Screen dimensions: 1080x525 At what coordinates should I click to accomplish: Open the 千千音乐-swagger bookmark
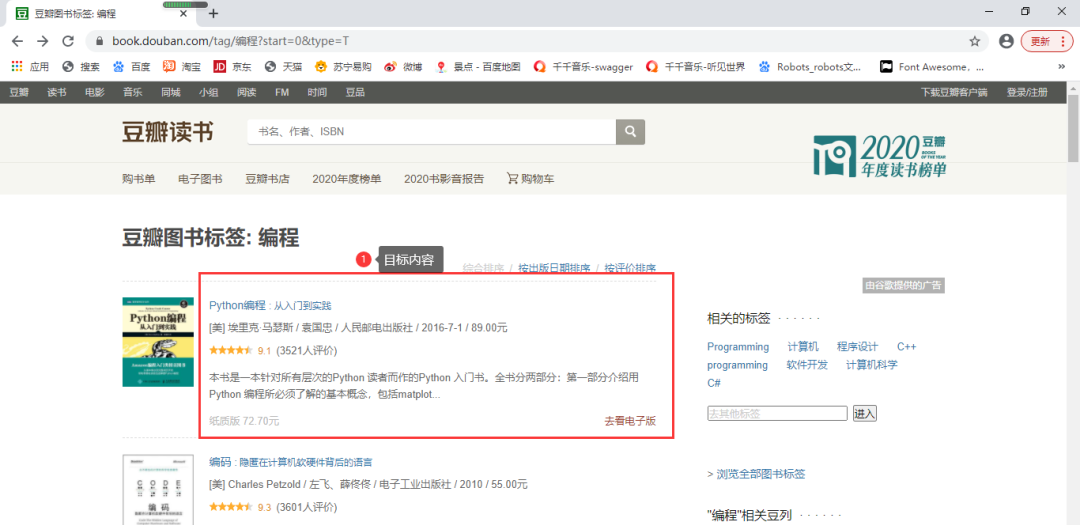coord(584,67)
